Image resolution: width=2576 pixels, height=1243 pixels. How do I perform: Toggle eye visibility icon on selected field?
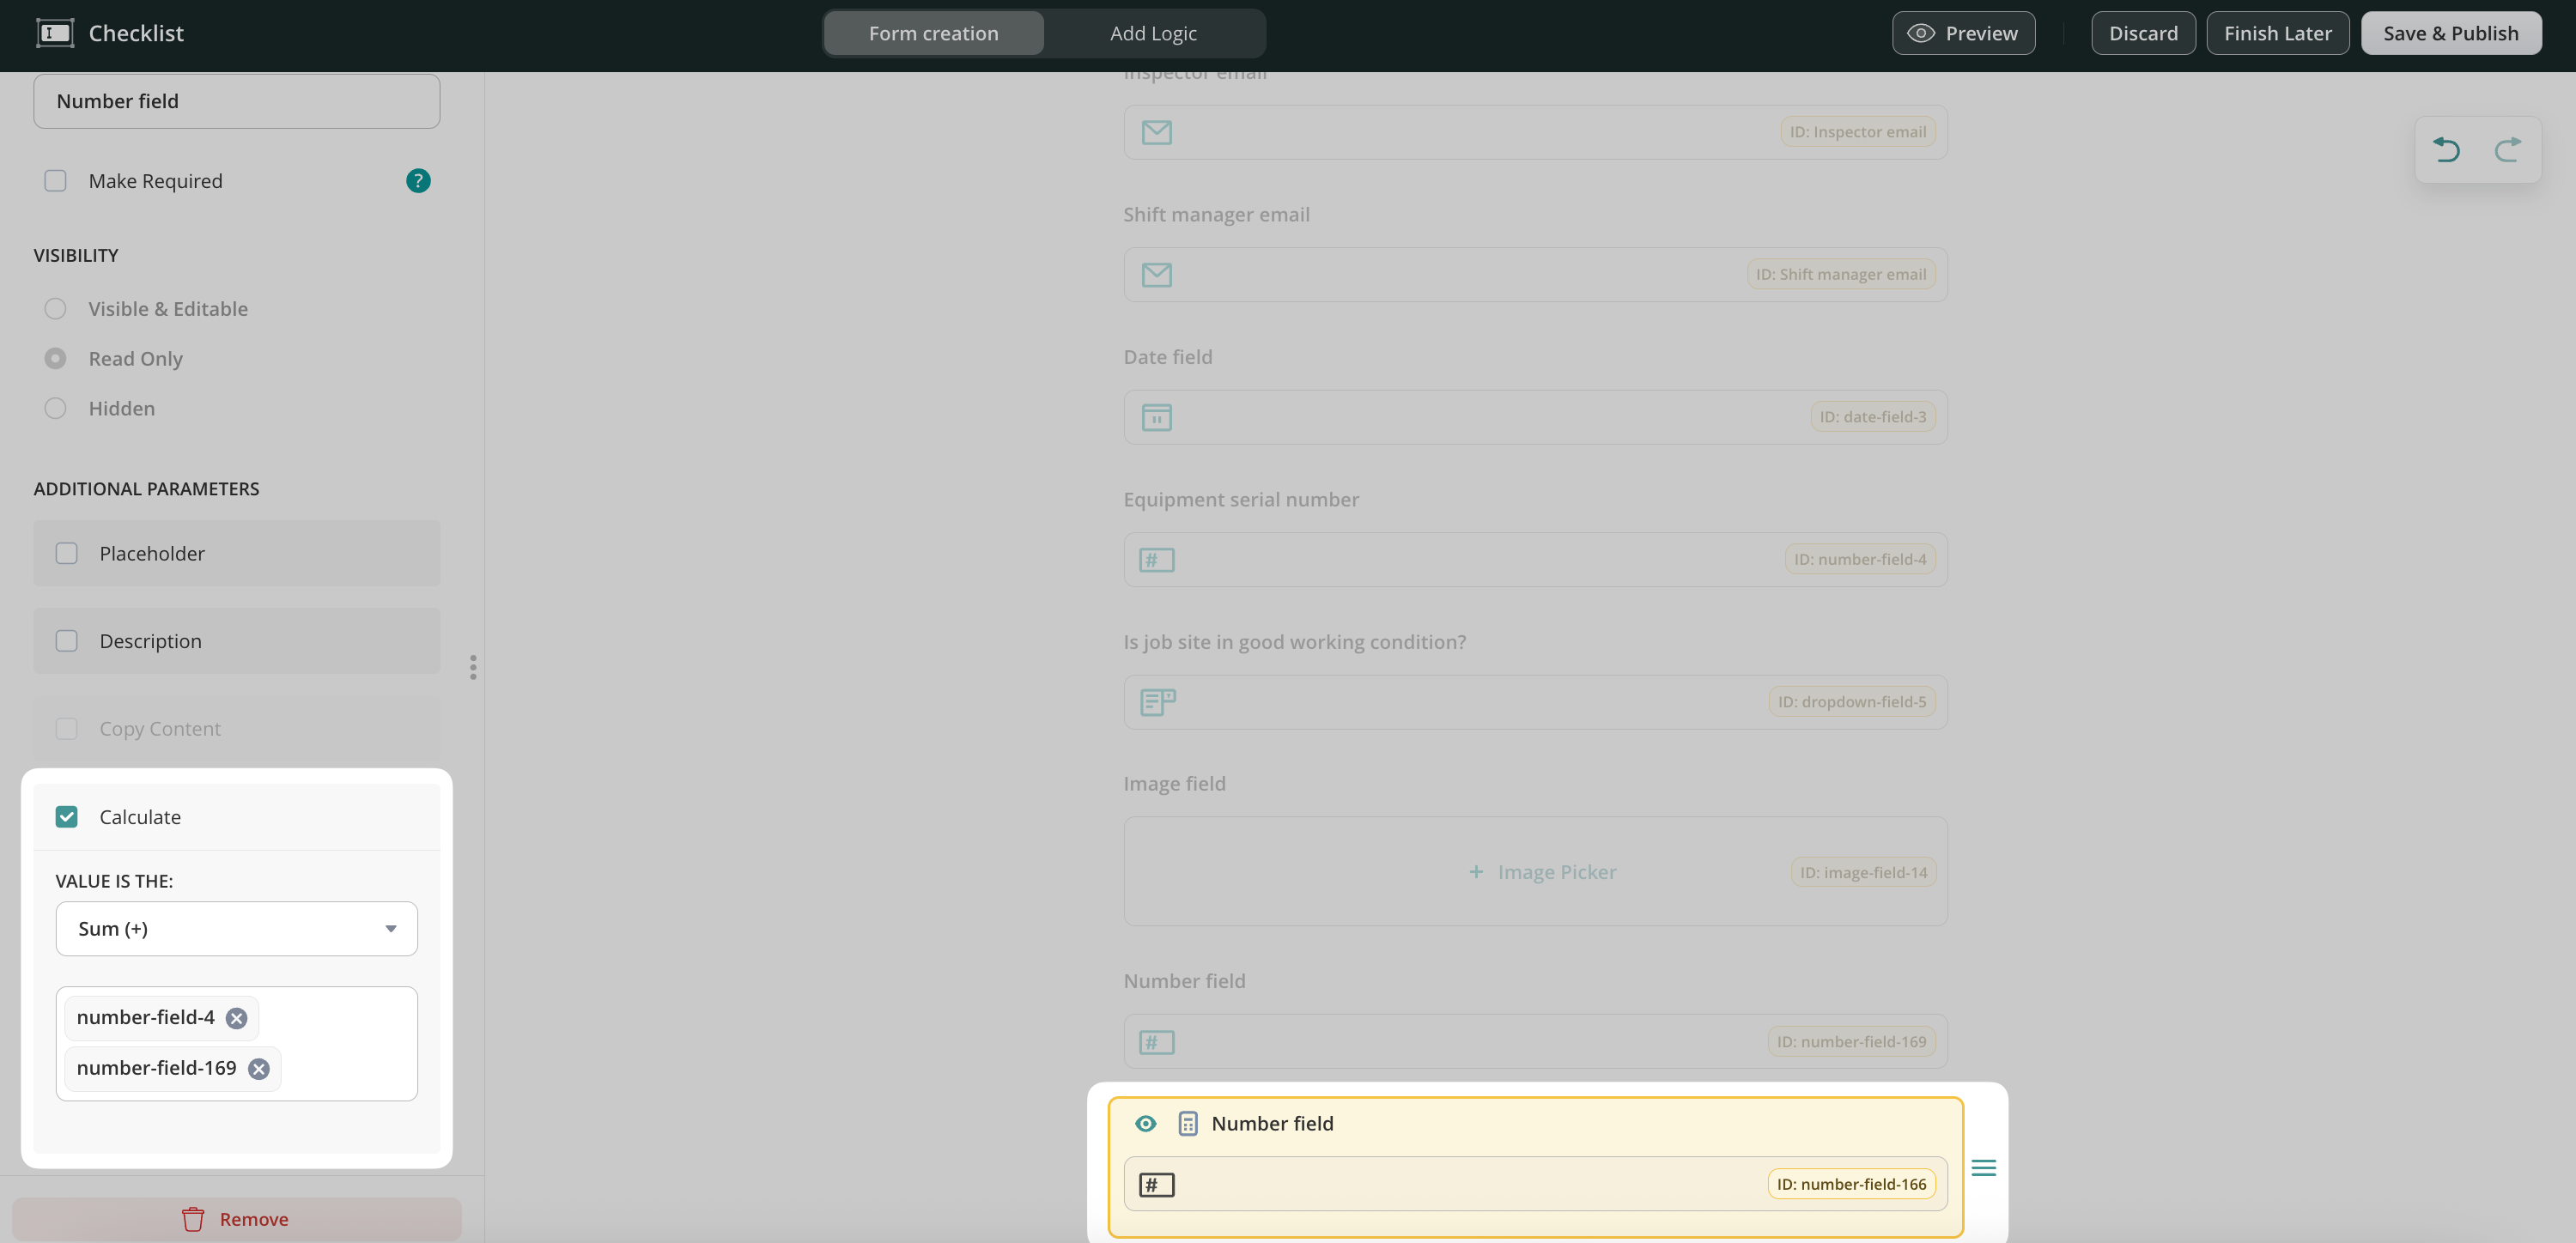(1146, 1124)
